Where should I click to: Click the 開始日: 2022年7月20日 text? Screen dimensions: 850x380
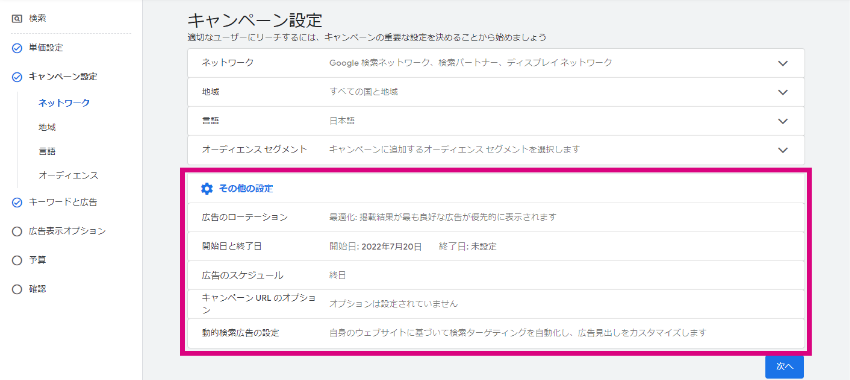click(376, 247)
